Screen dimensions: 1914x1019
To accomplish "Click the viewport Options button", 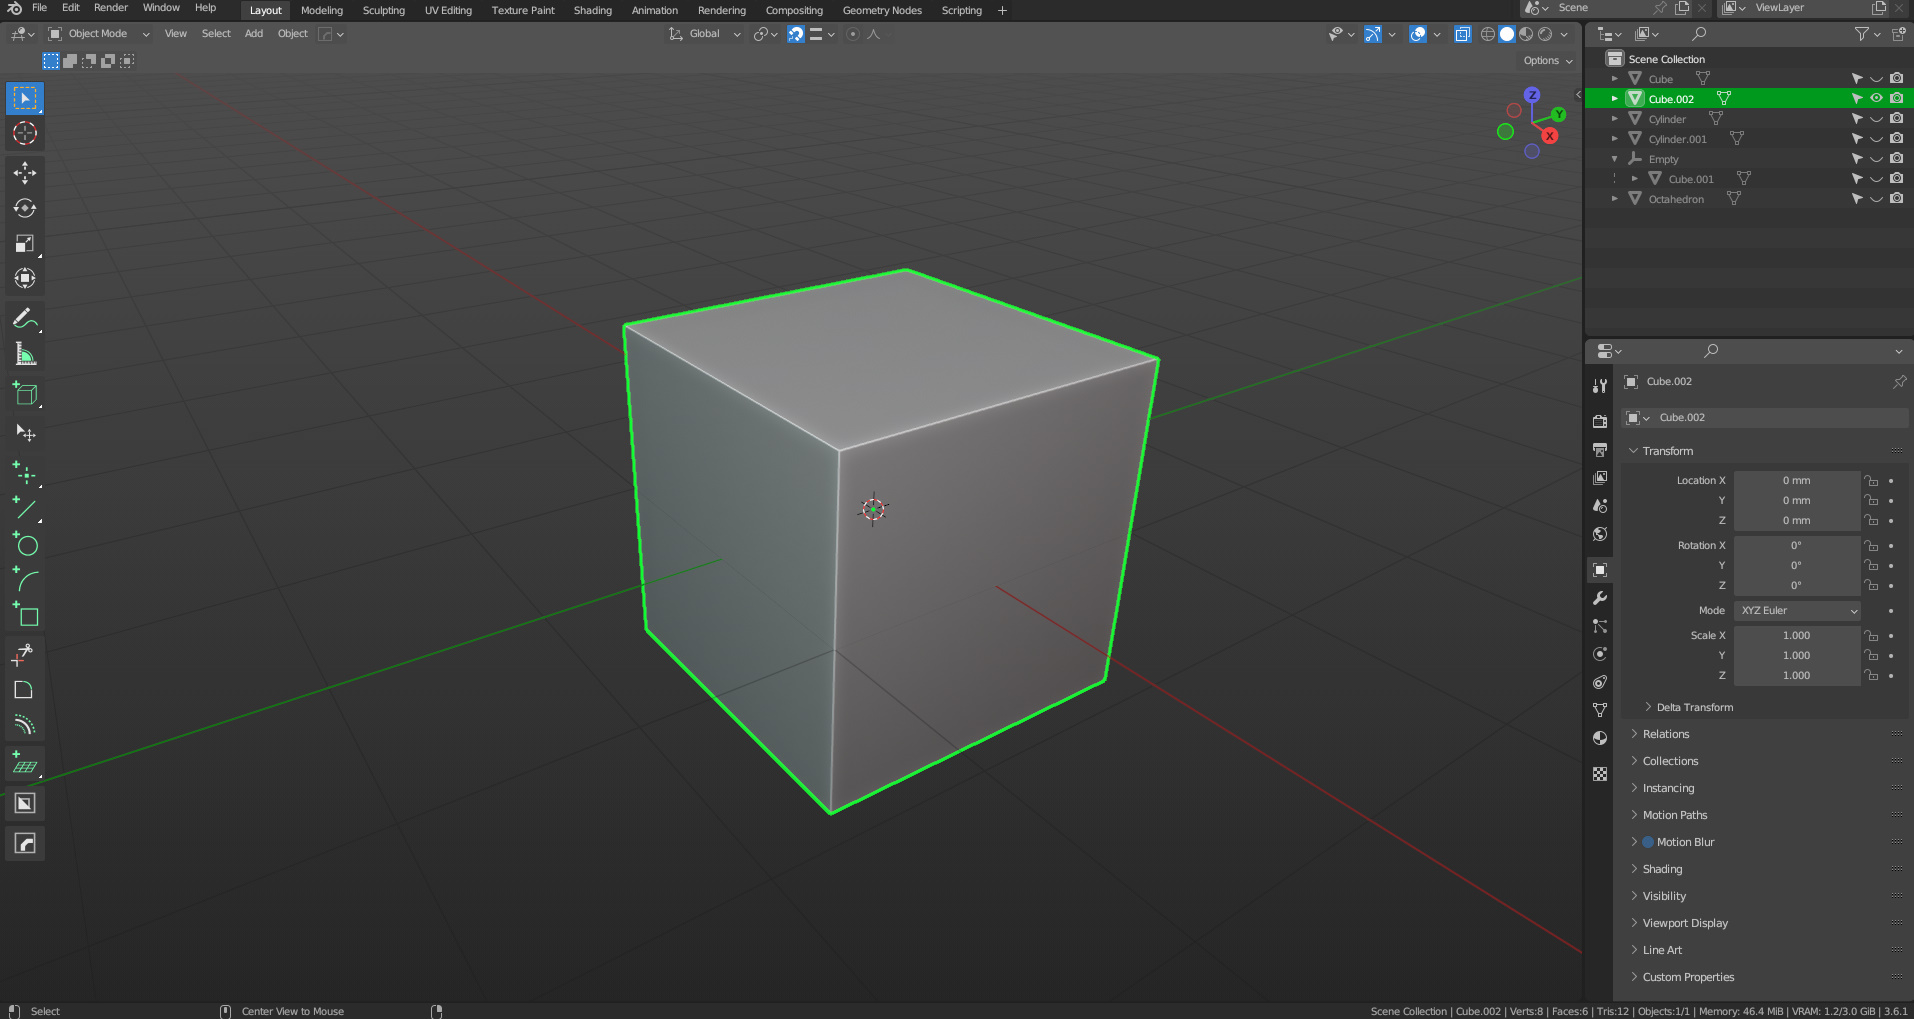I will 1547,61.
